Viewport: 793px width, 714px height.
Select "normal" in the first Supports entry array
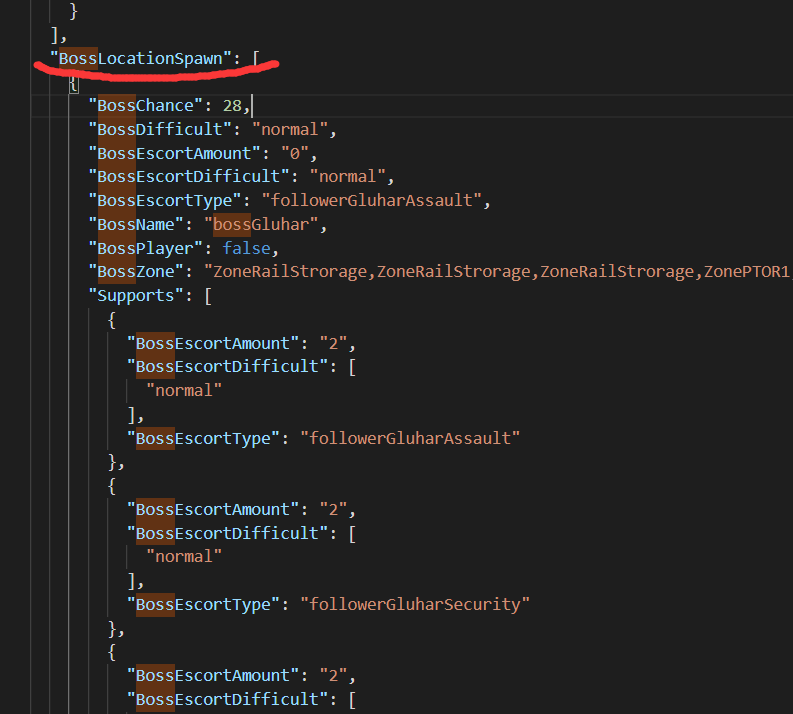184,390
